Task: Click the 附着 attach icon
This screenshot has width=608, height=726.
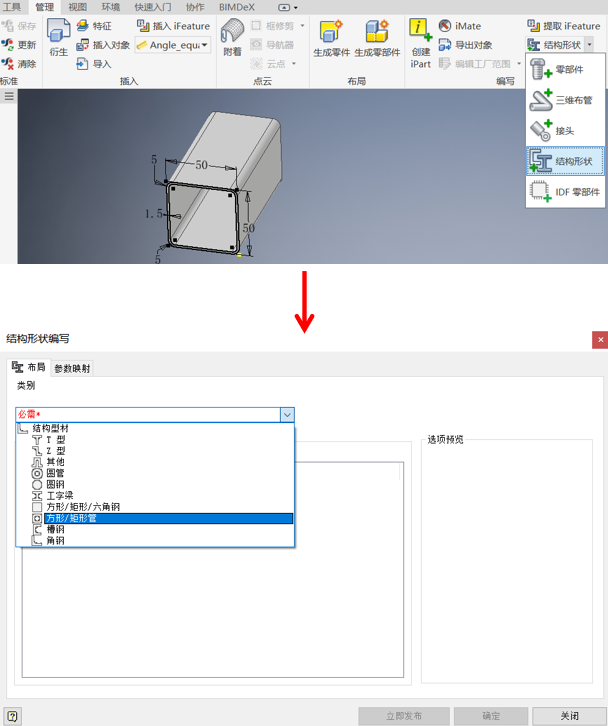Action: (x=232, y=31)
